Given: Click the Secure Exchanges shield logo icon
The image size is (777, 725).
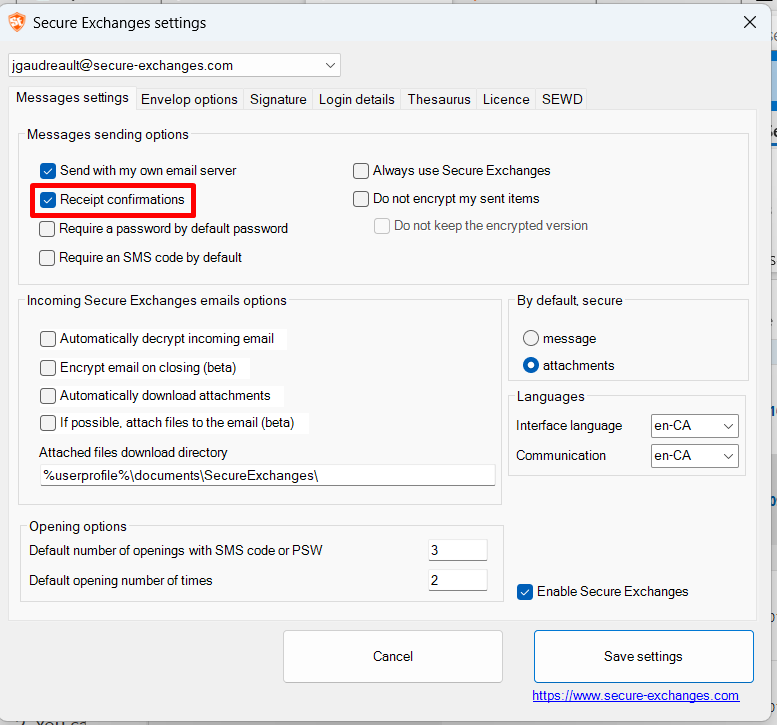Looking at the screenshot, I should 17,22.
